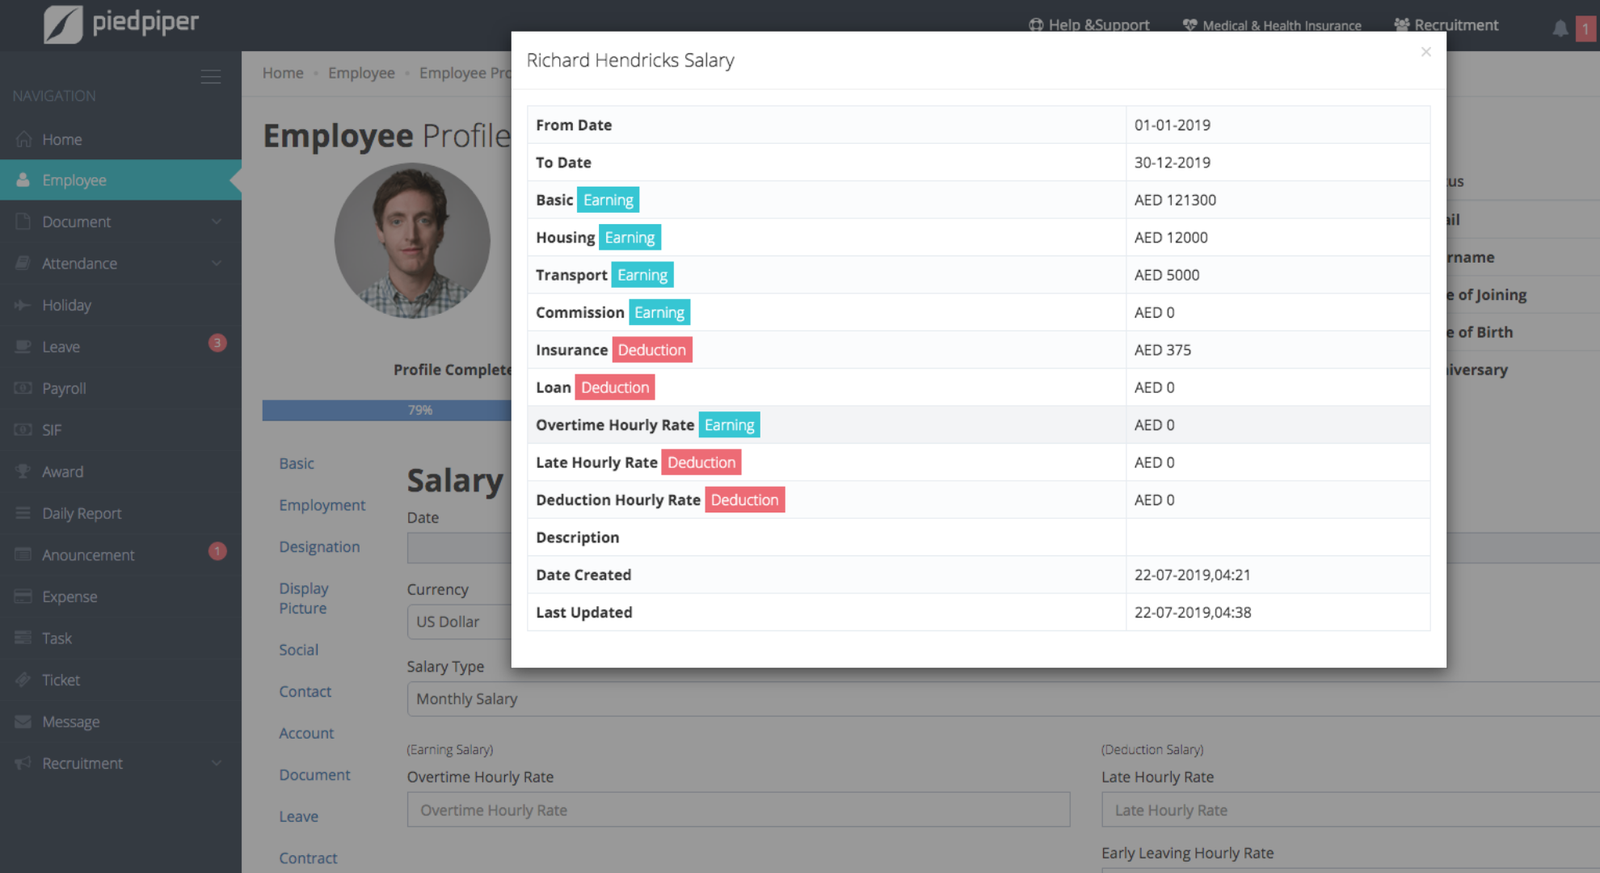Click the notification bell icon
Screen dimensions: 1600x873
[1560, 28]
